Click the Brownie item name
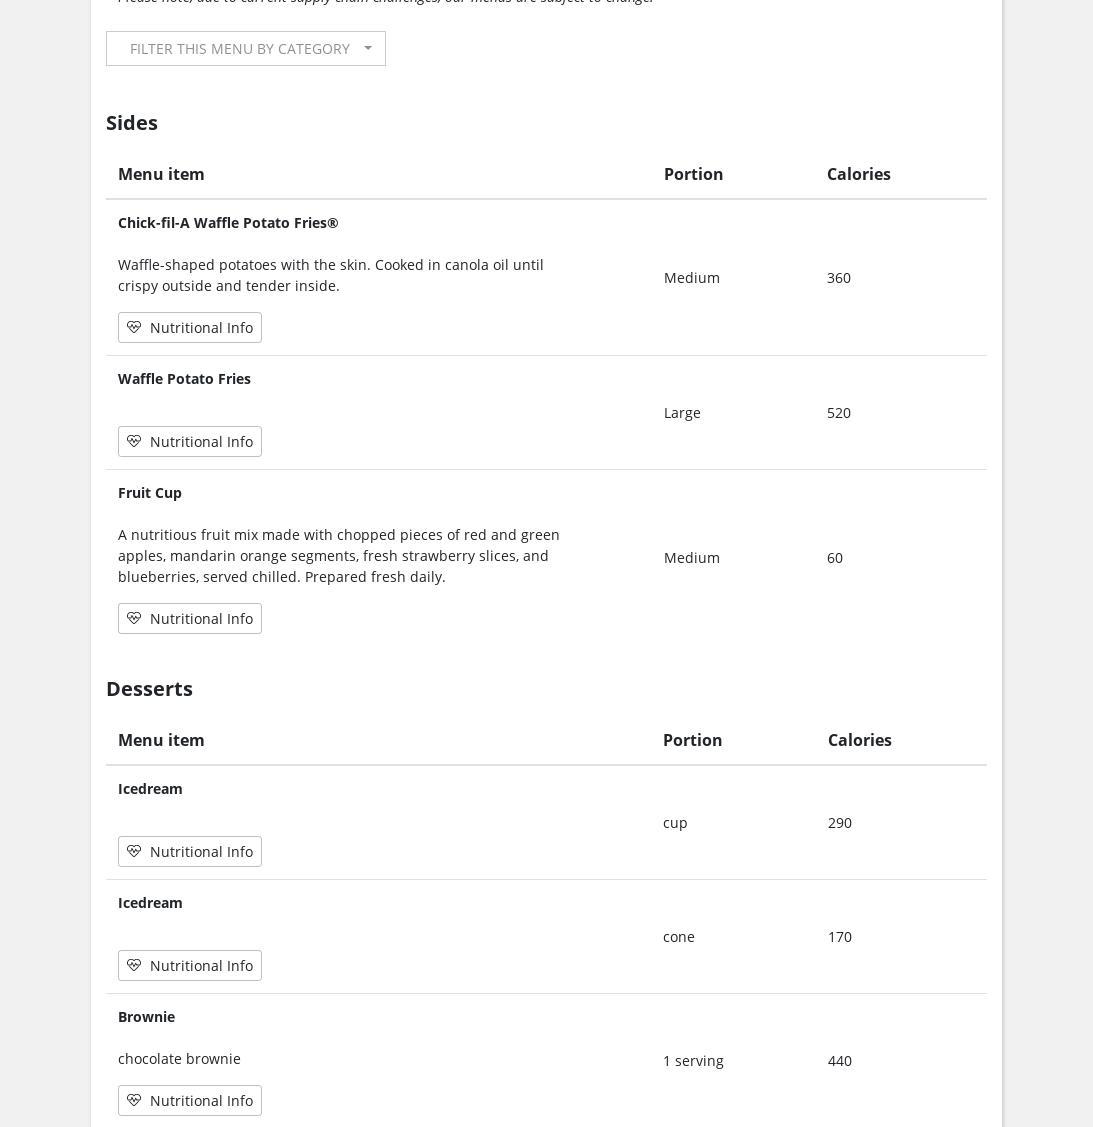The height and width of the screenshot is (1127, 1093). (146, 1017)
